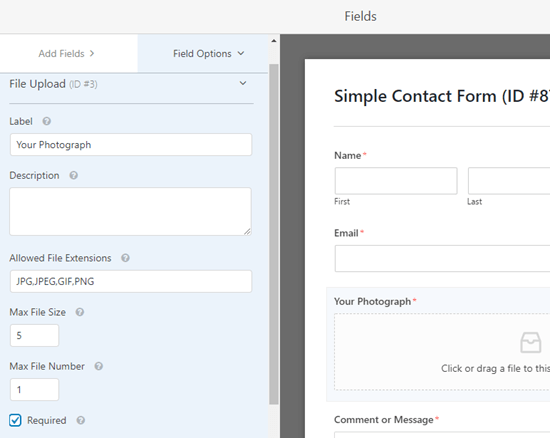Click the help icon beside Required
Image resolution: width=550 pixels, height=438 pixels.
click(81, 420)
